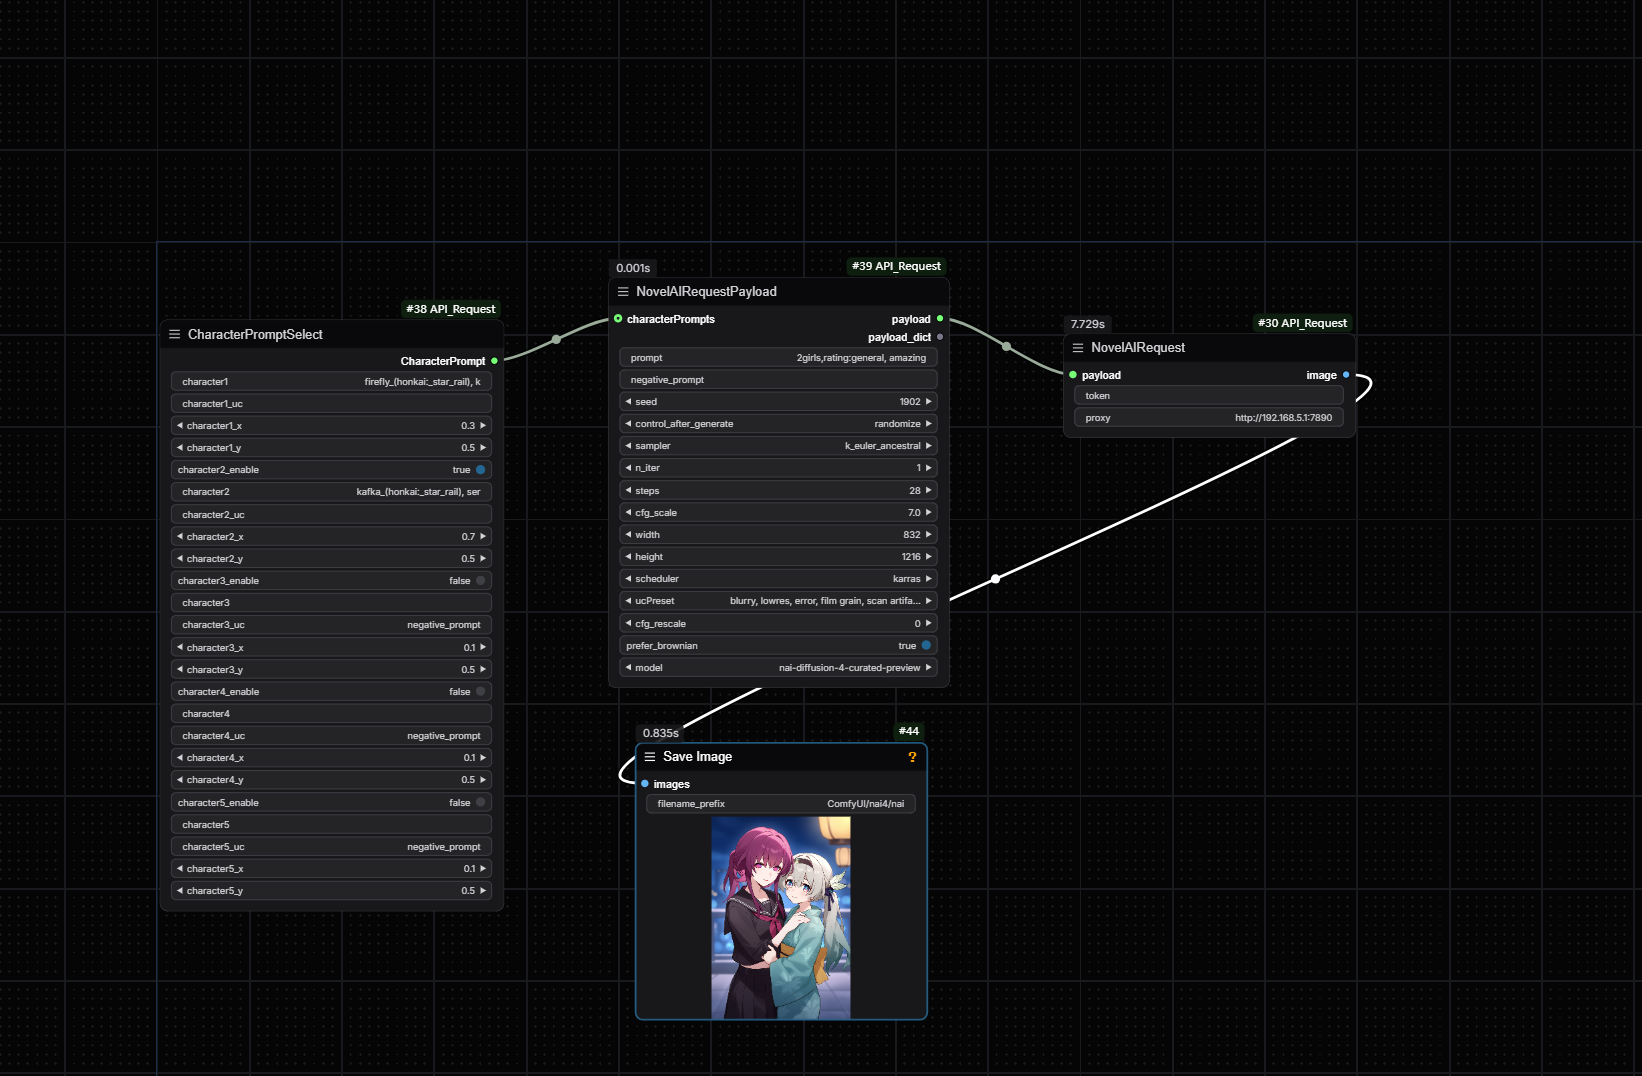This screenshot has height=1076, width=1642.
Task: Decrease steps with its left arrow
Action: click(628, 491)
